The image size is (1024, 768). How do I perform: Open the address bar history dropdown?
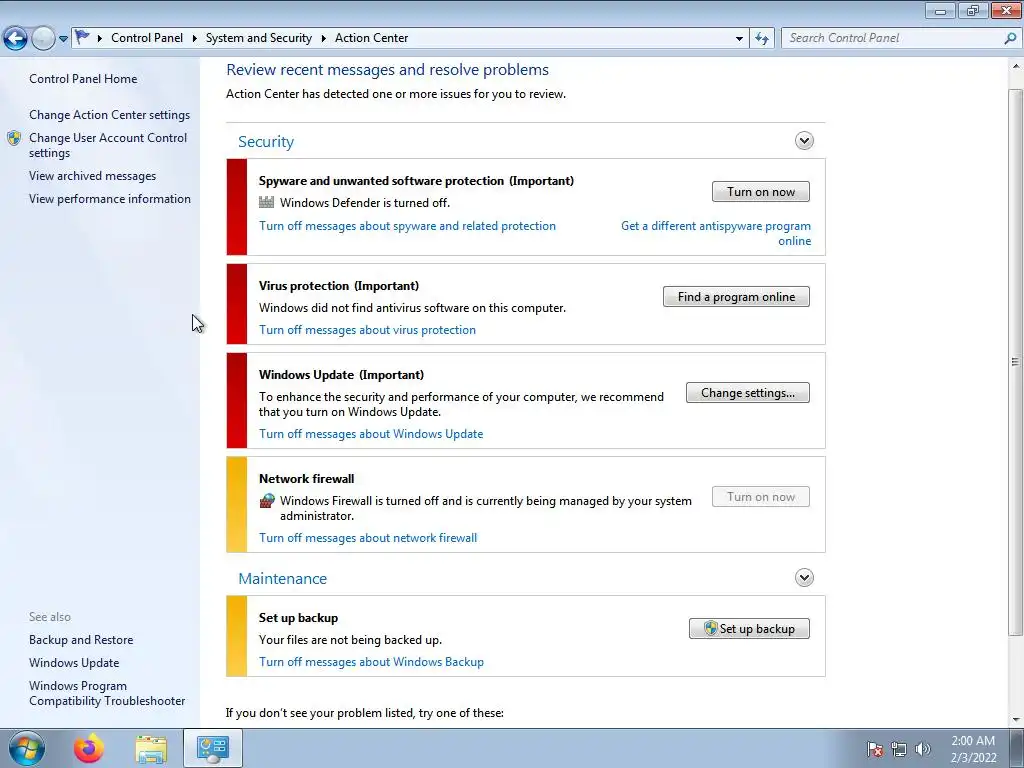tap(739, 39)
